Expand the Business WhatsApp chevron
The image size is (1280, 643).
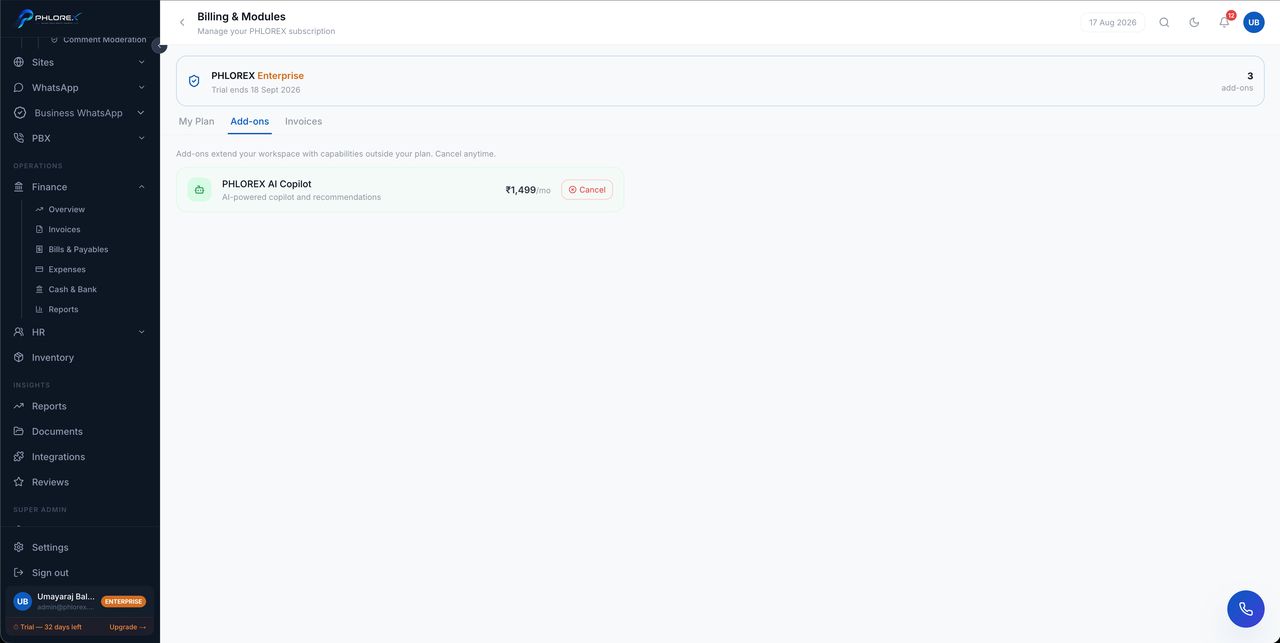[x=141, y=113]
